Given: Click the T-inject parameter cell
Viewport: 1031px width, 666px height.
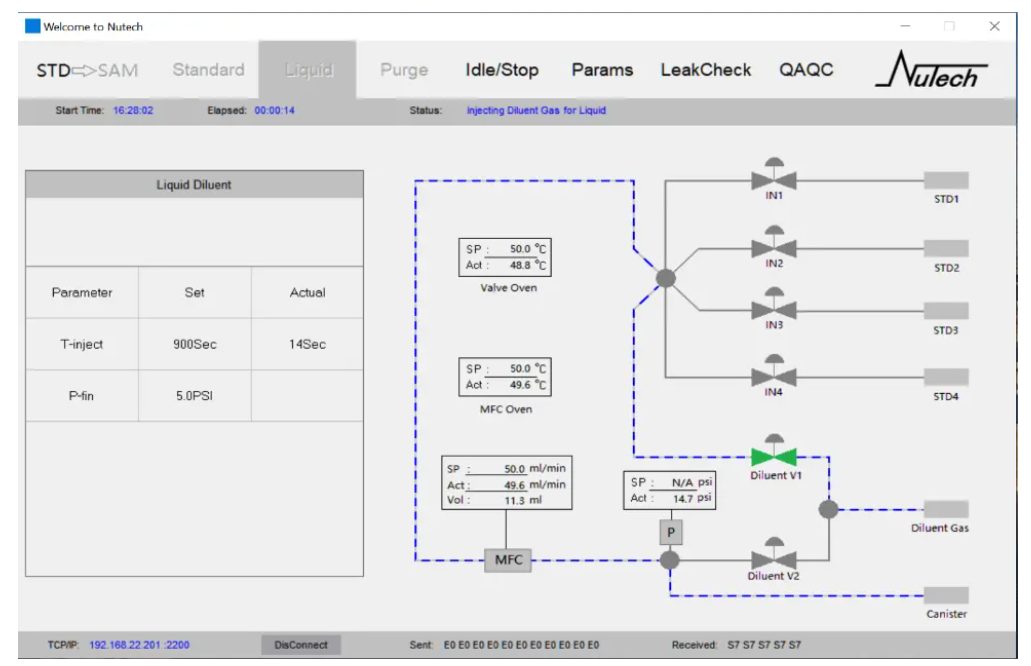Looking at the screenshot, I should tap(82, 344).
